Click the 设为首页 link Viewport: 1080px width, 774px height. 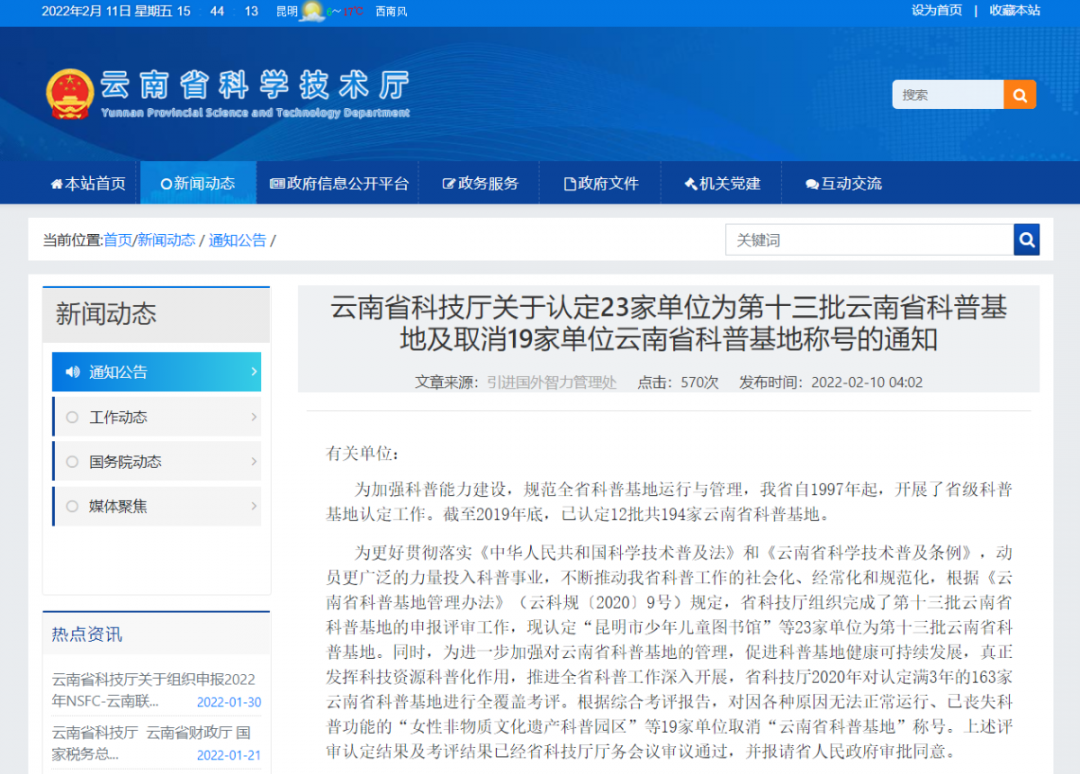point(937,10)
